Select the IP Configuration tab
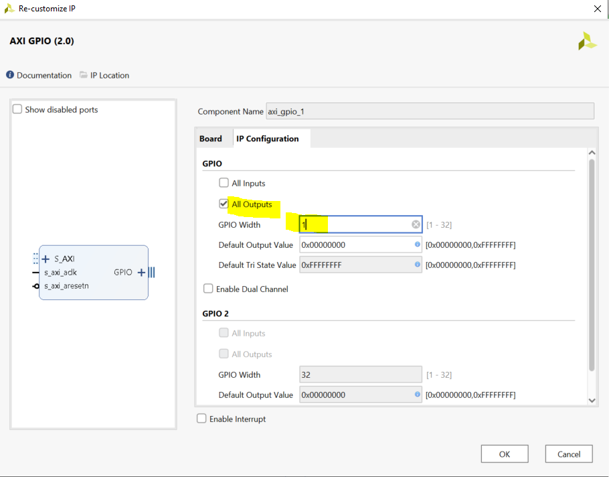The height and width of the screenshot is (477, 609). click(x=268, y=139)
